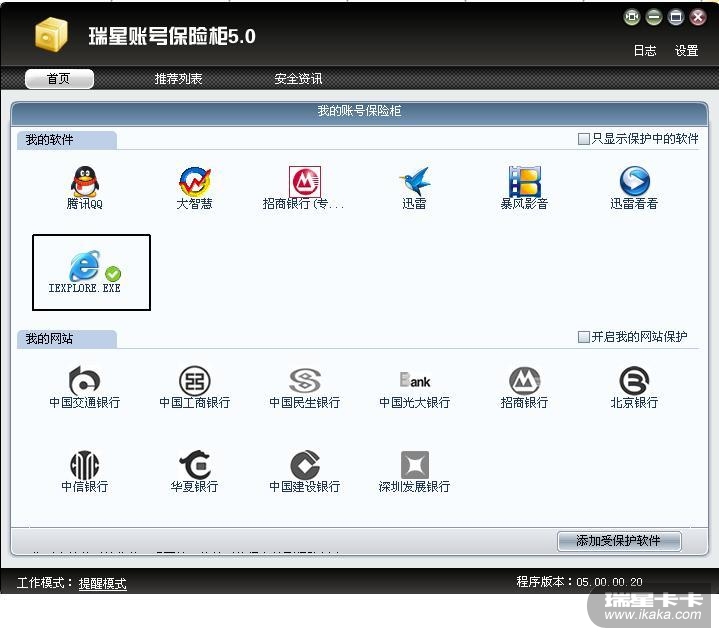Open 中国交通银行 website icon
Screen dimensions: 719x635
point(84,381)
